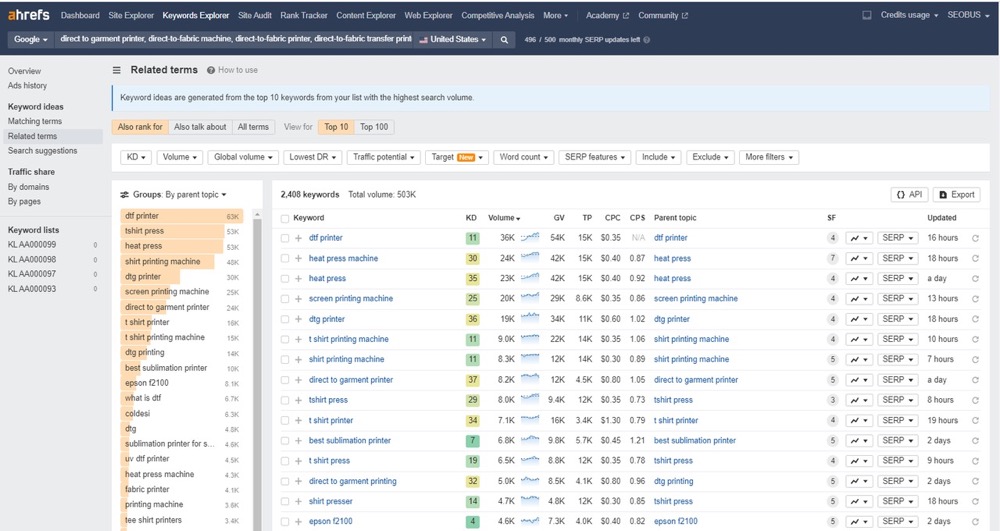Open Site Audit in top navigation

point(254,15)
